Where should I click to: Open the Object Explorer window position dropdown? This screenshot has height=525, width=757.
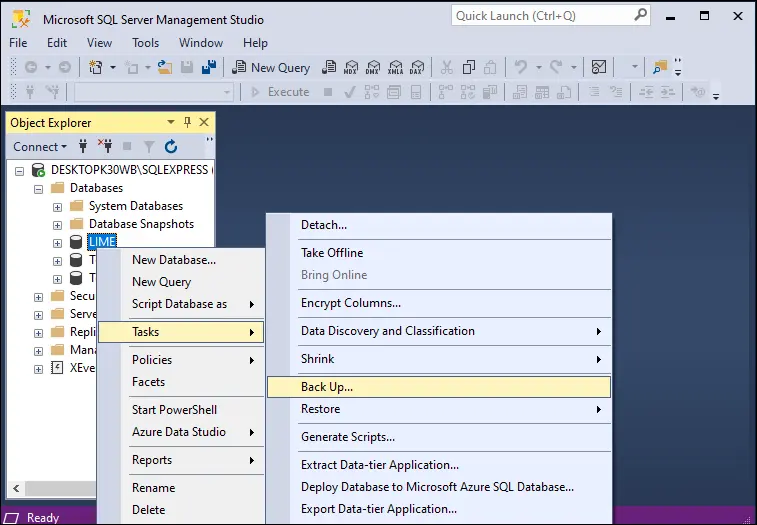(170, 123)
